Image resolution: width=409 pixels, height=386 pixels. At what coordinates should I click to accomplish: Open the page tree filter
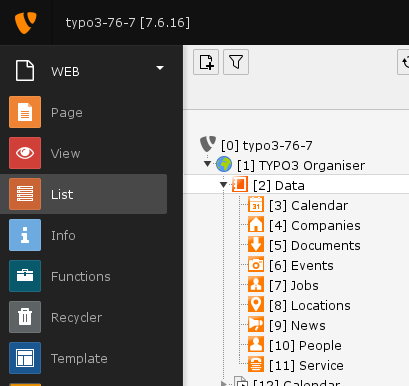click(236, 62)
